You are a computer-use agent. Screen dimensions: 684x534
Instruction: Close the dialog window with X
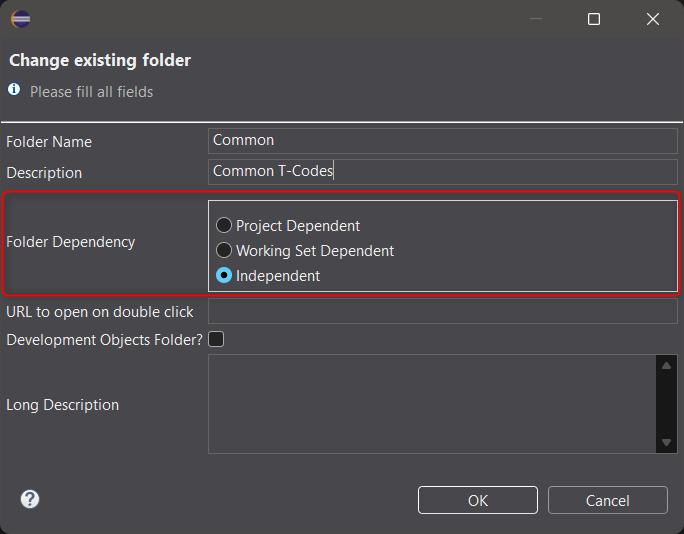click(653, 19)
